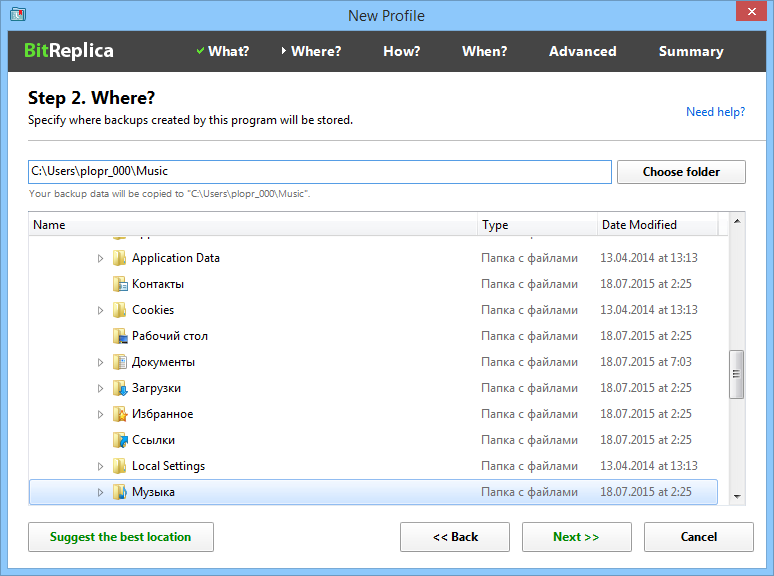Select the Cookies folder name

tap(153, 310)
